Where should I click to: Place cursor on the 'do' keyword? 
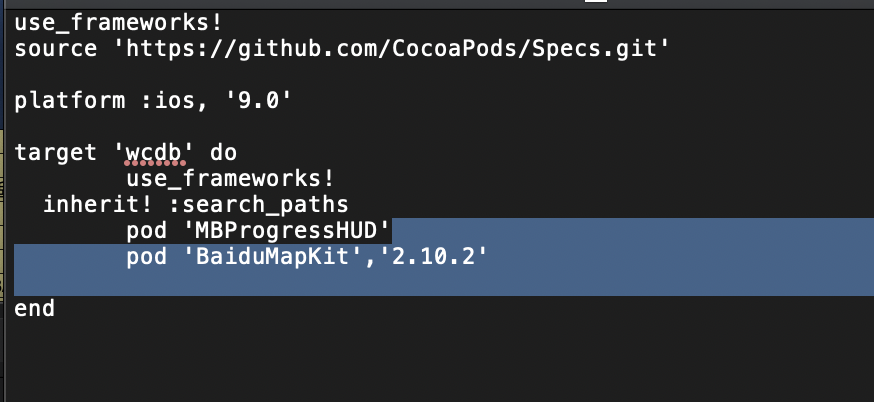point(224,153)
